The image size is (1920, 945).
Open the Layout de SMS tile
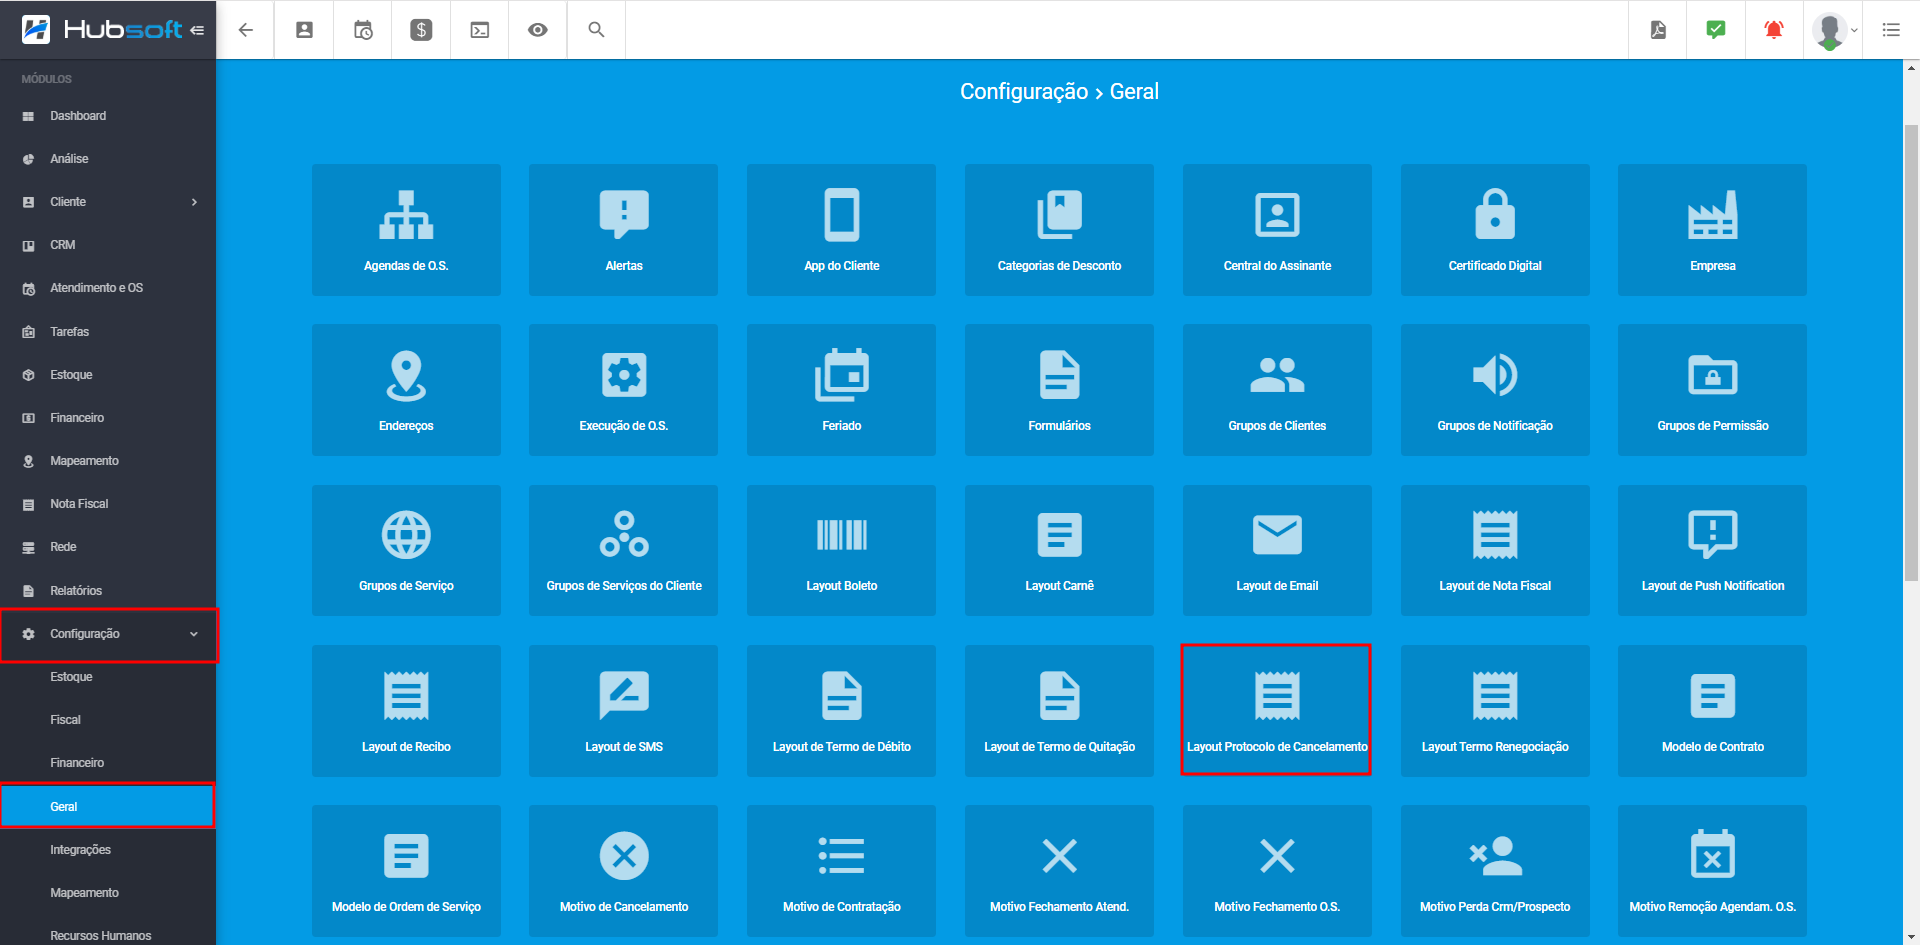(624, 711)
